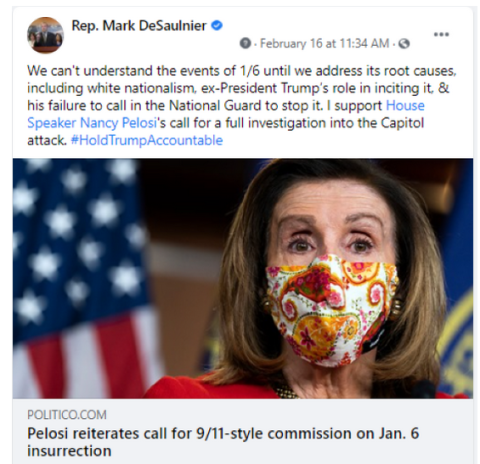Open the Pelosi reiterates call article headline

pos(223,442)
